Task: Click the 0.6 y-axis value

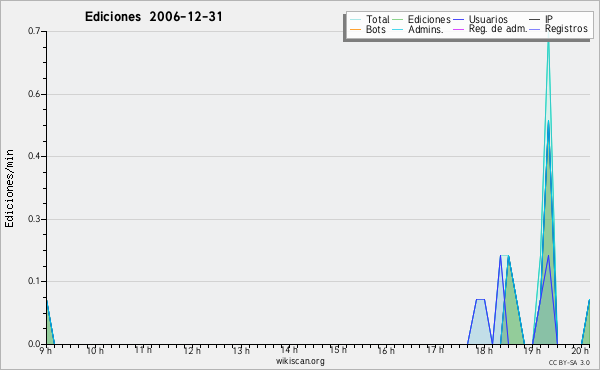Action: point(34,94)
